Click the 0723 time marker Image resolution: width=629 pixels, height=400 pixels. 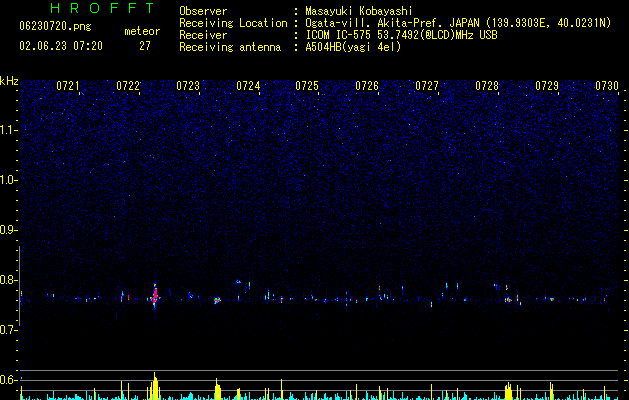coord(188,86)
